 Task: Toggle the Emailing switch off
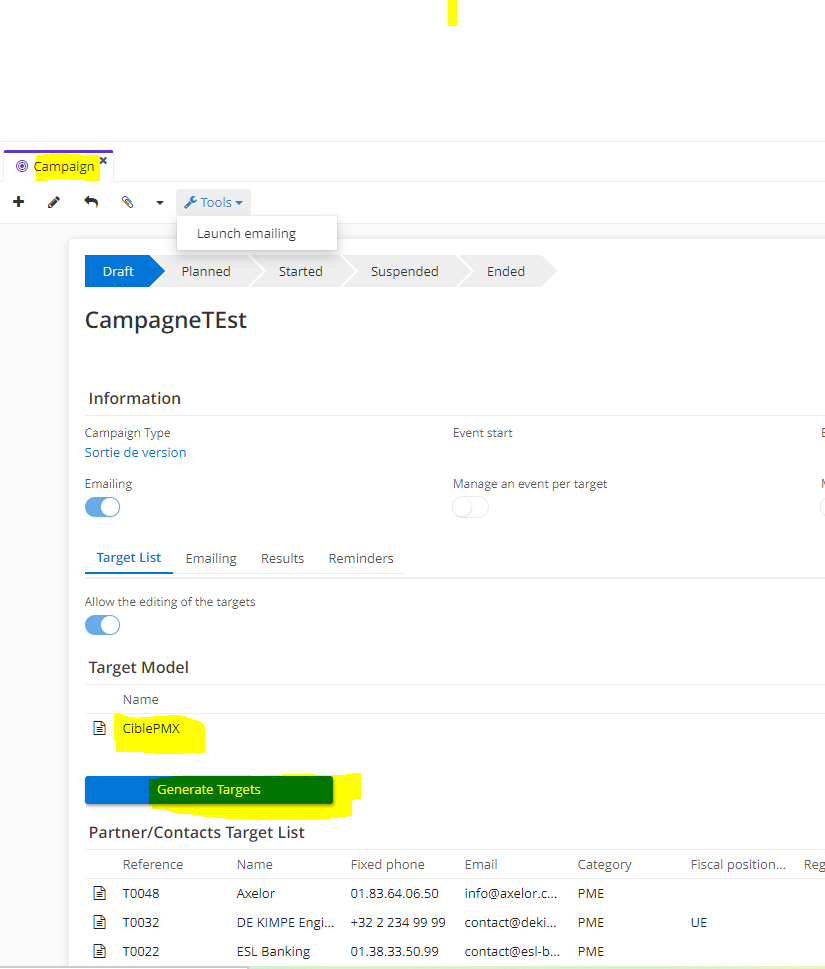[x=103, y=507]
